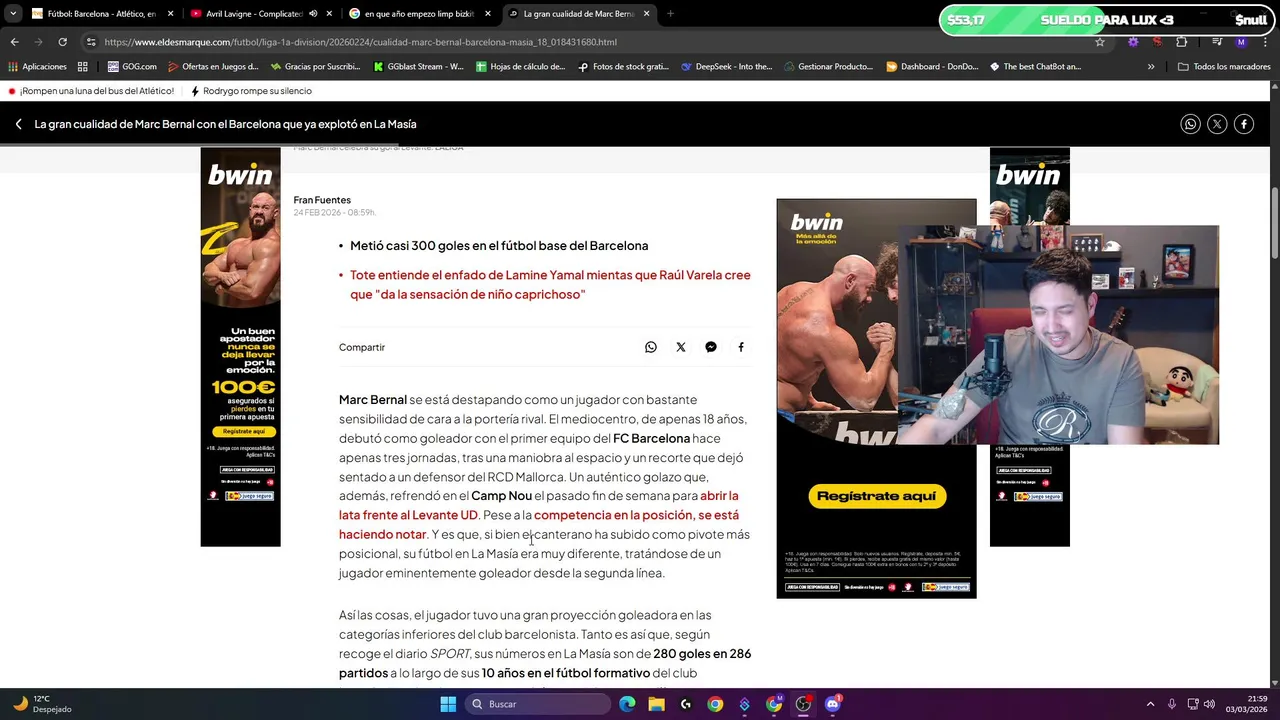Open the GGblast Stream bookmark
The image size is (1280, 720).
[419, 67]
